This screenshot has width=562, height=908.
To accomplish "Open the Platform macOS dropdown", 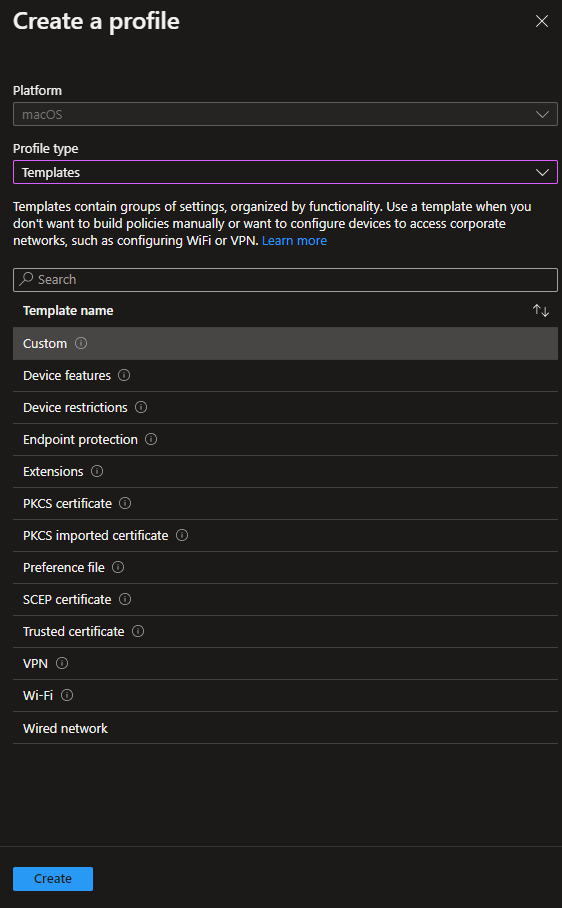I will [285, 114].
